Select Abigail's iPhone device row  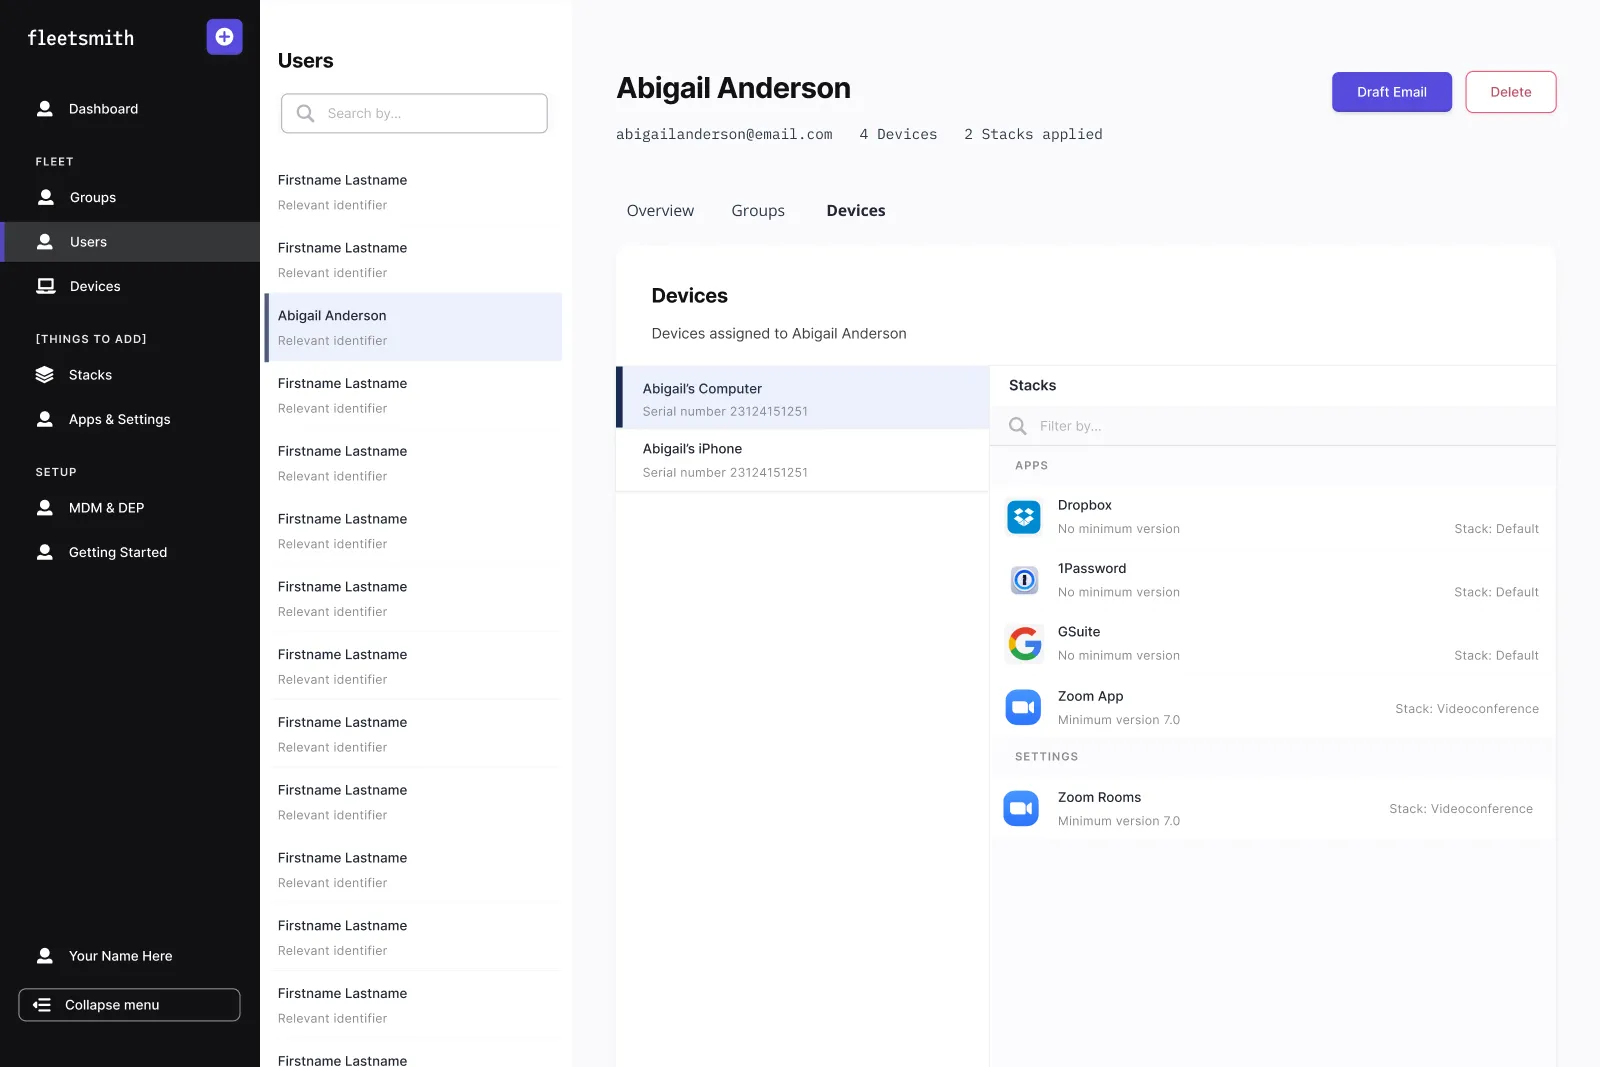pyautogui.click(x=802, y=460)
